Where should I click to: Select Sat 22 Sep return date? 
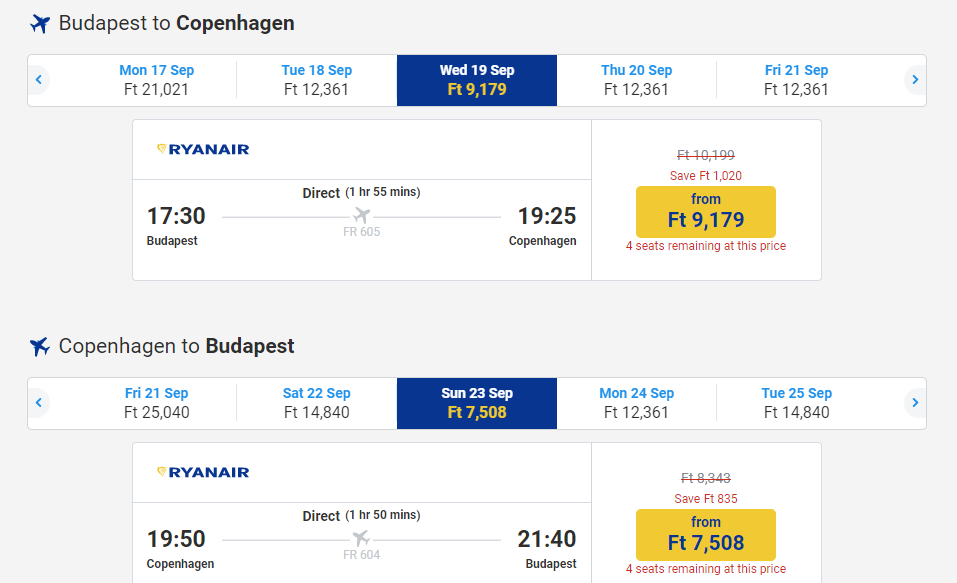(x=317, y=403)
